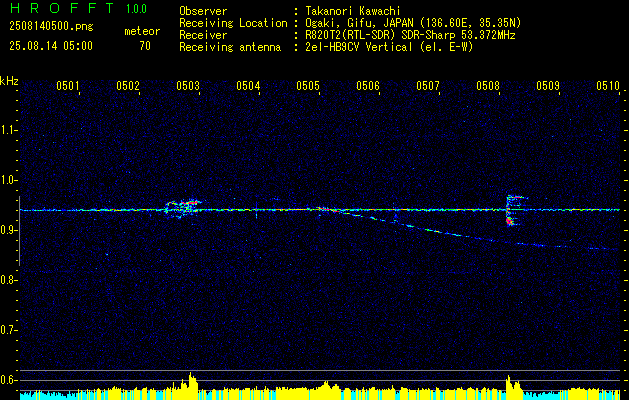This screenshot has height=400, width=629.
Task: Click the meteor count 70
Action: point(145,46)
